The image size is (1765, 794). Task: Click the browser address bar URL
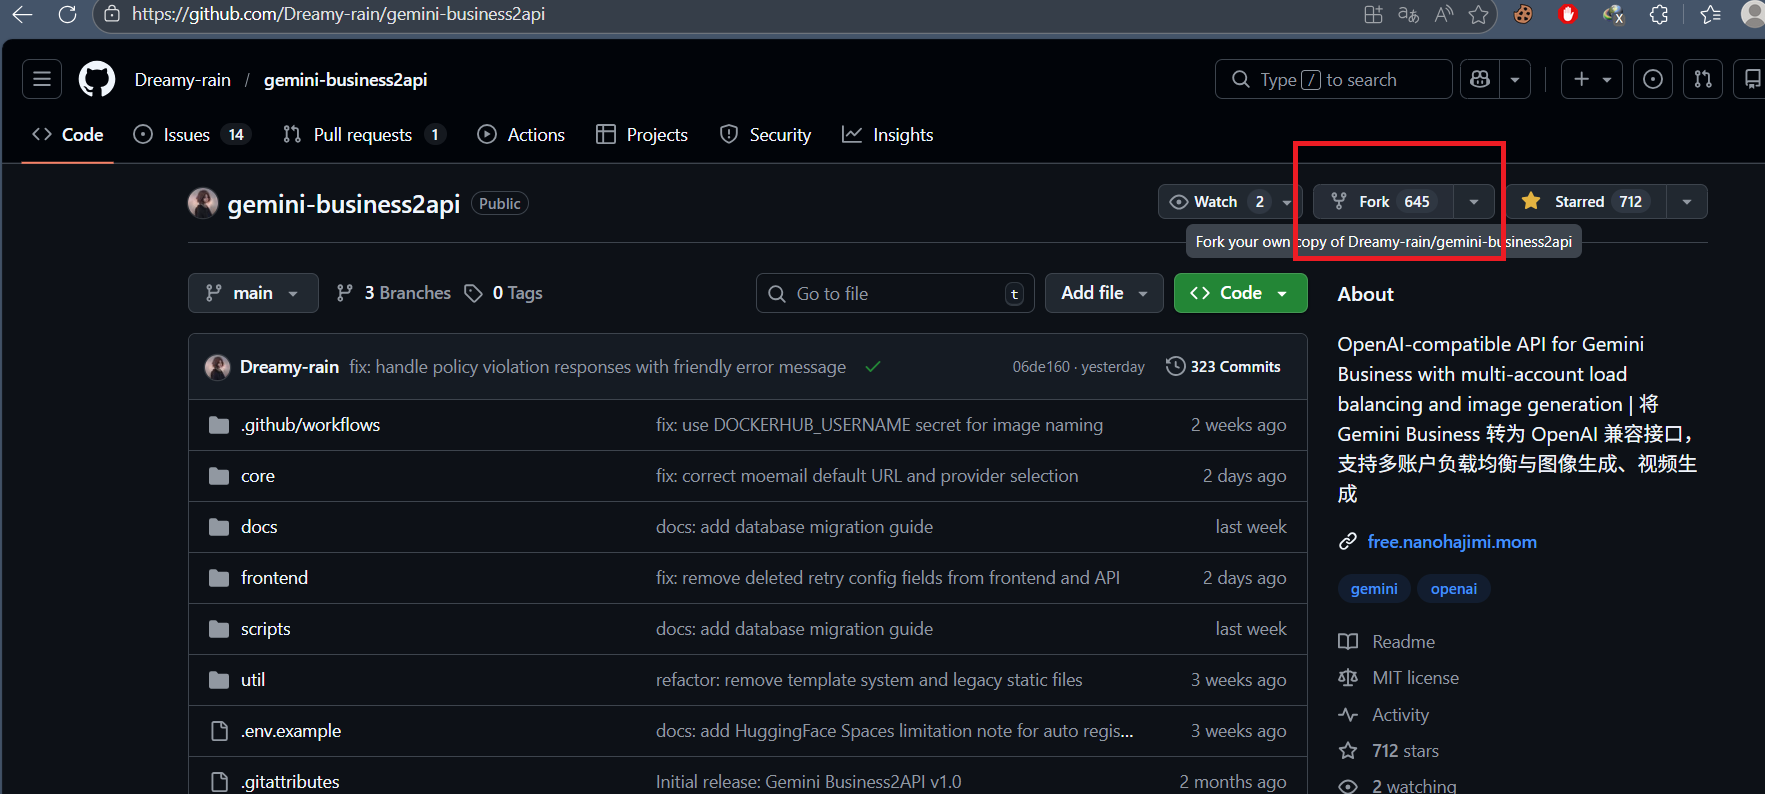point(338,14)
